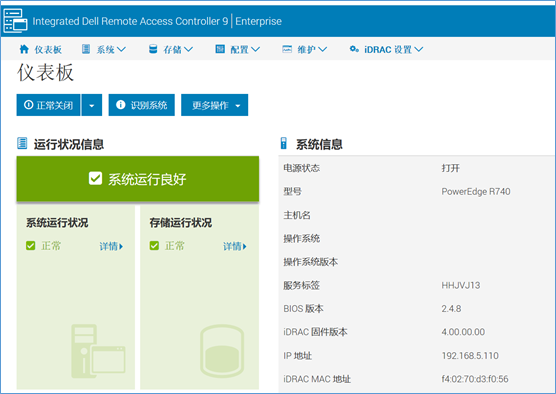Click the iDRAC firmware value 4.00.00.00
The width and height of the screenshot is (556, 394).
coord(463,332)
